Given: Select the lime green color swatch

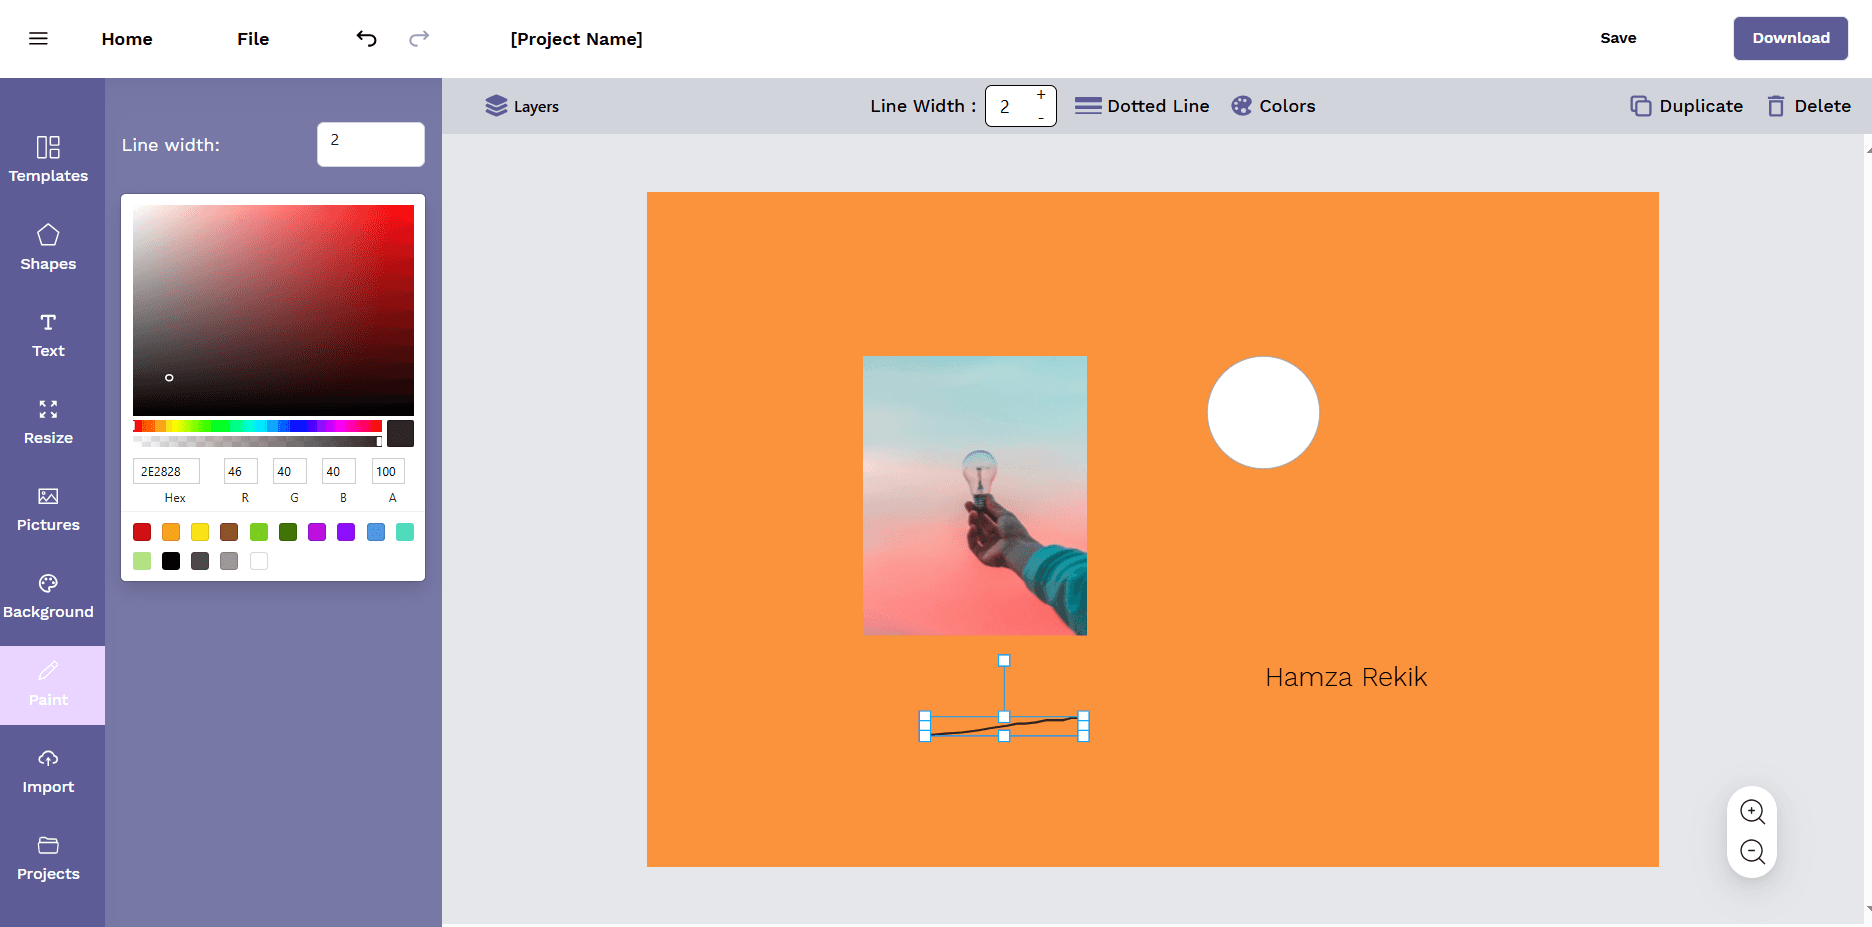Looking at the screenshot, I should [x=259, y=532].
